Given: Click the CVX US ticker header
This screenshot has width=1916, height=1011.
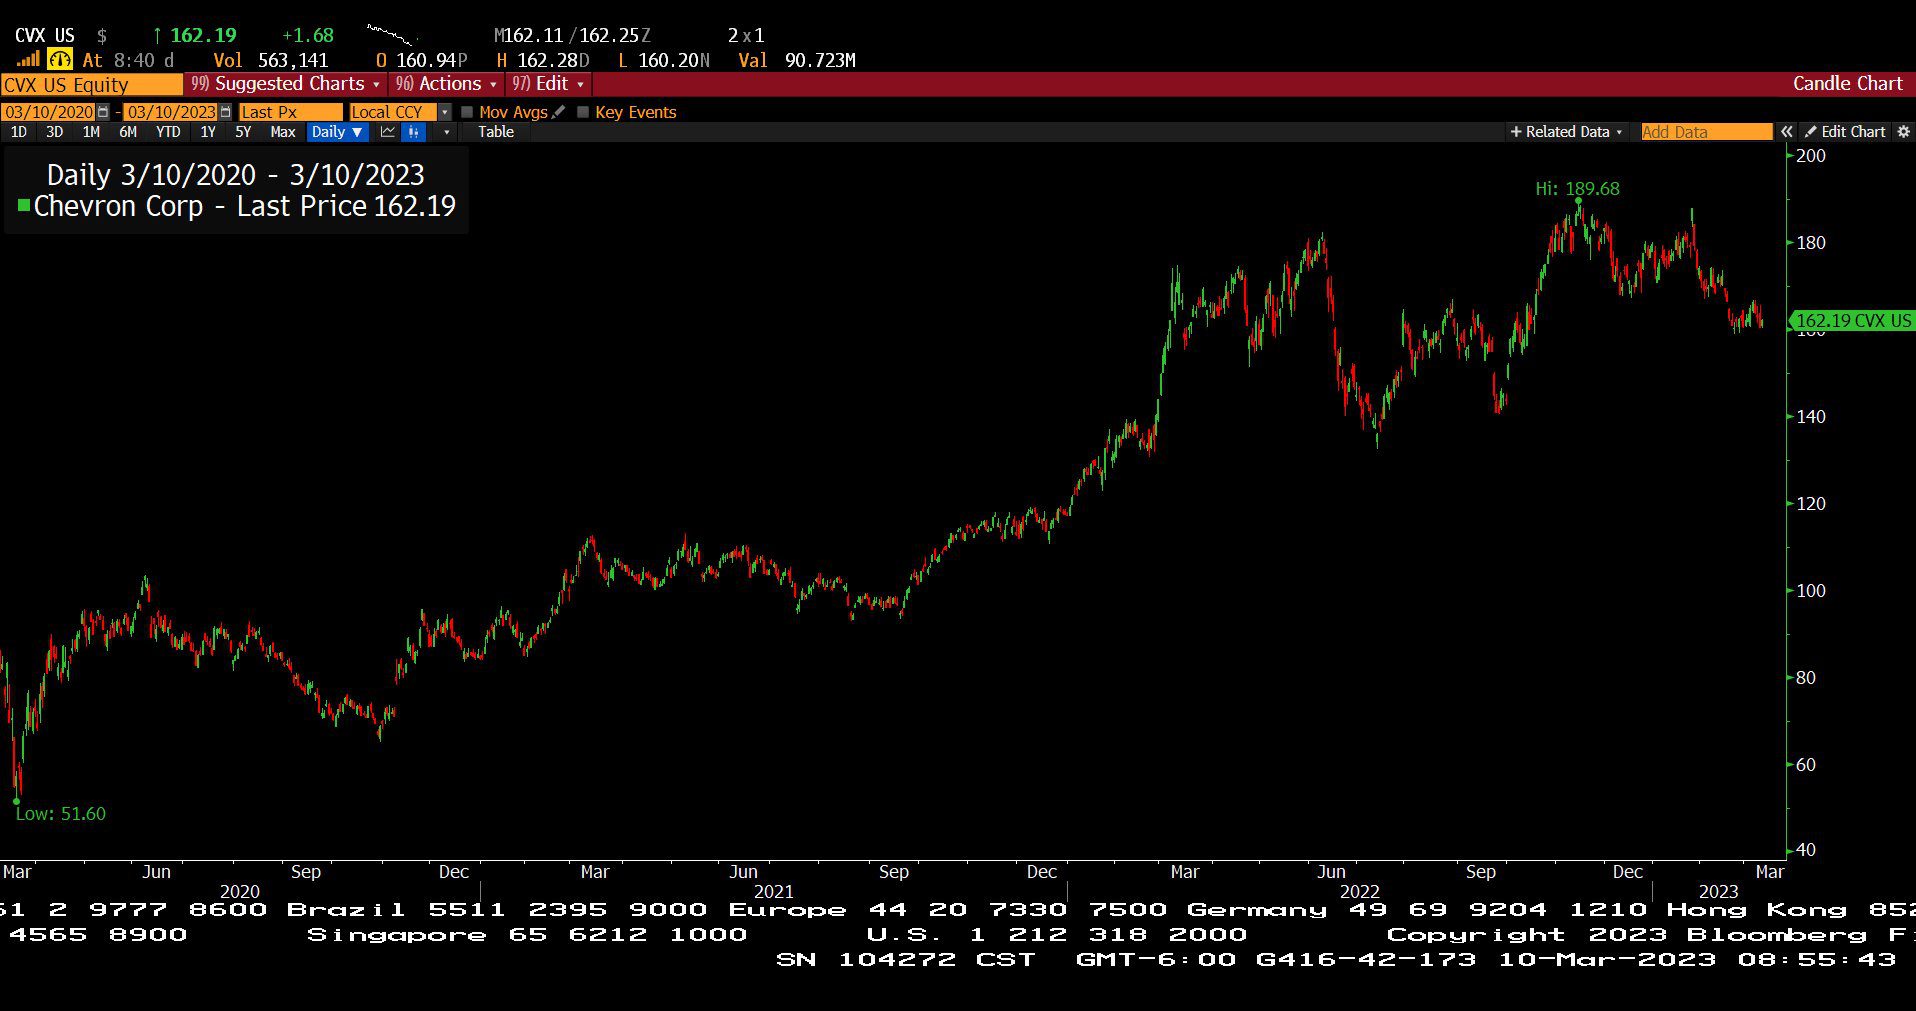Looking at the screenshot, I should click(x=44, y=35).
